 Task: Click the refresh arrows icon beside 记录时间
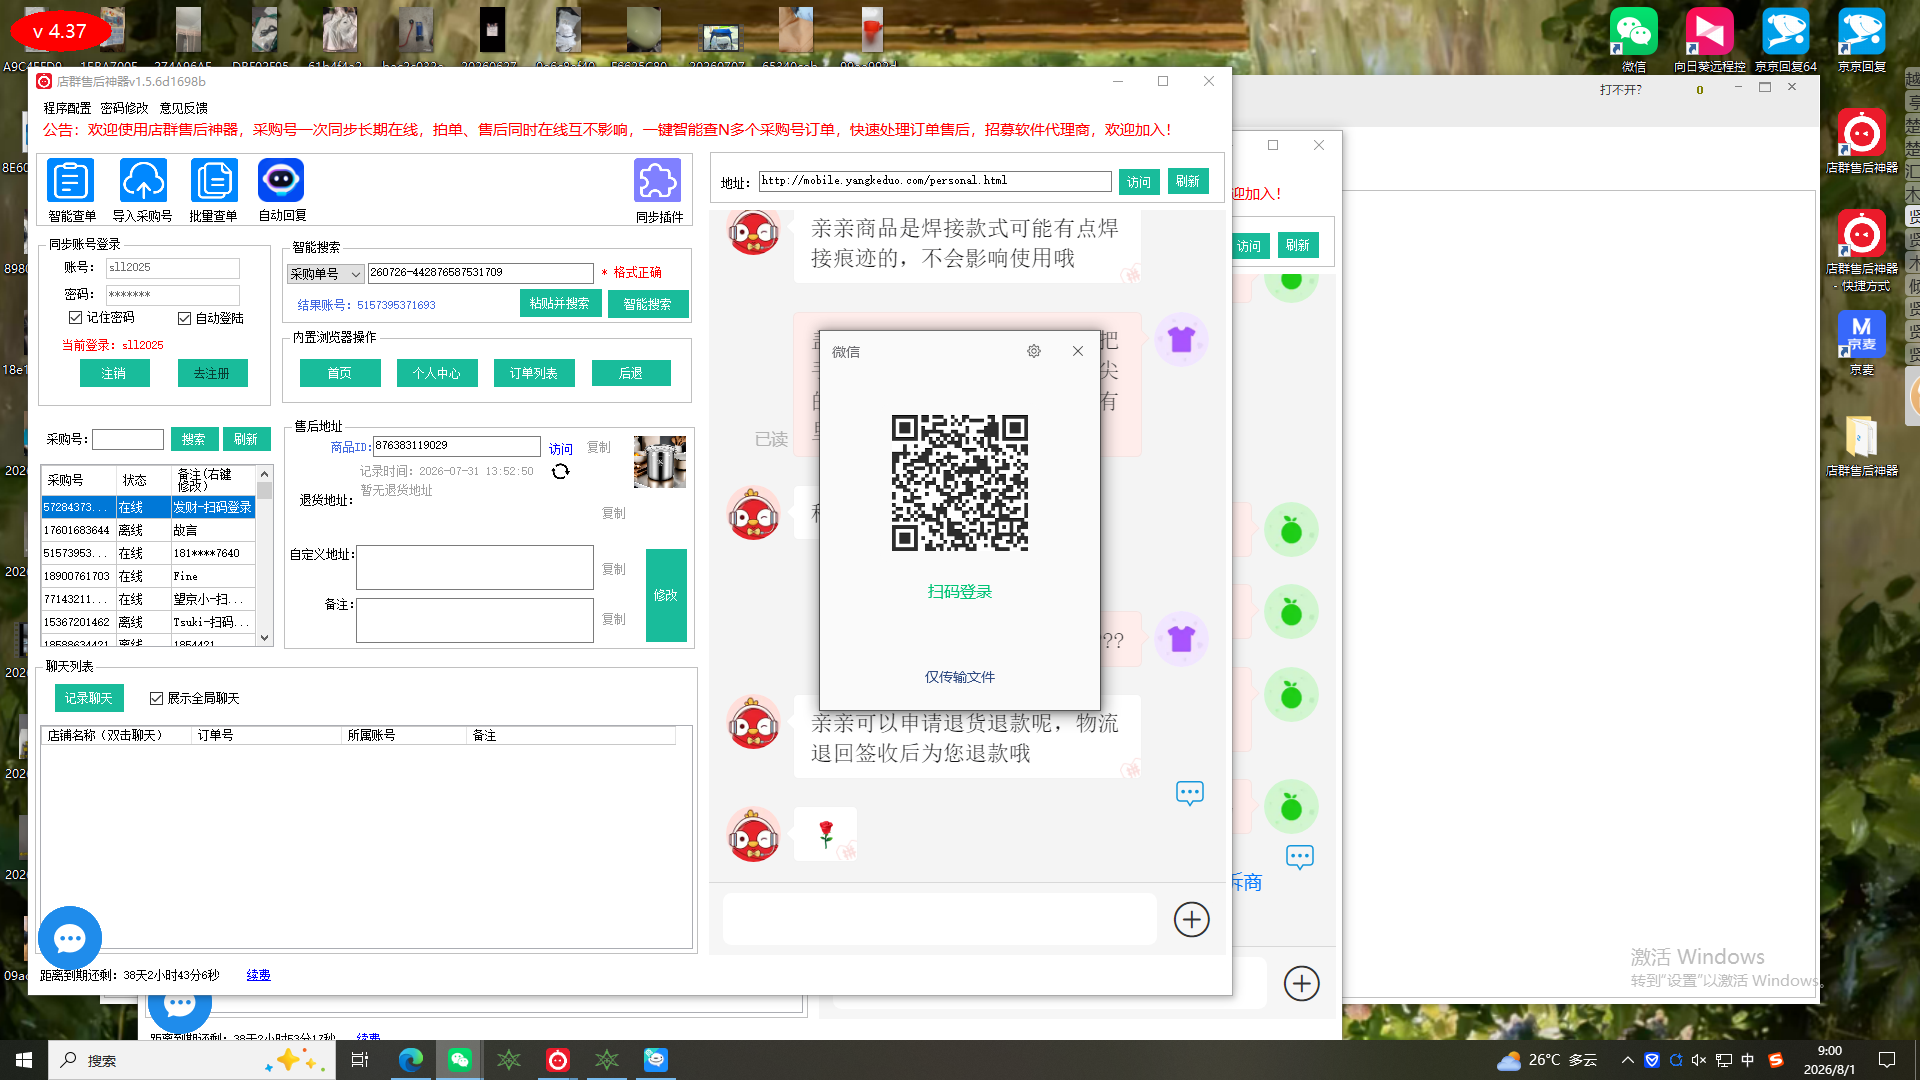561,471
